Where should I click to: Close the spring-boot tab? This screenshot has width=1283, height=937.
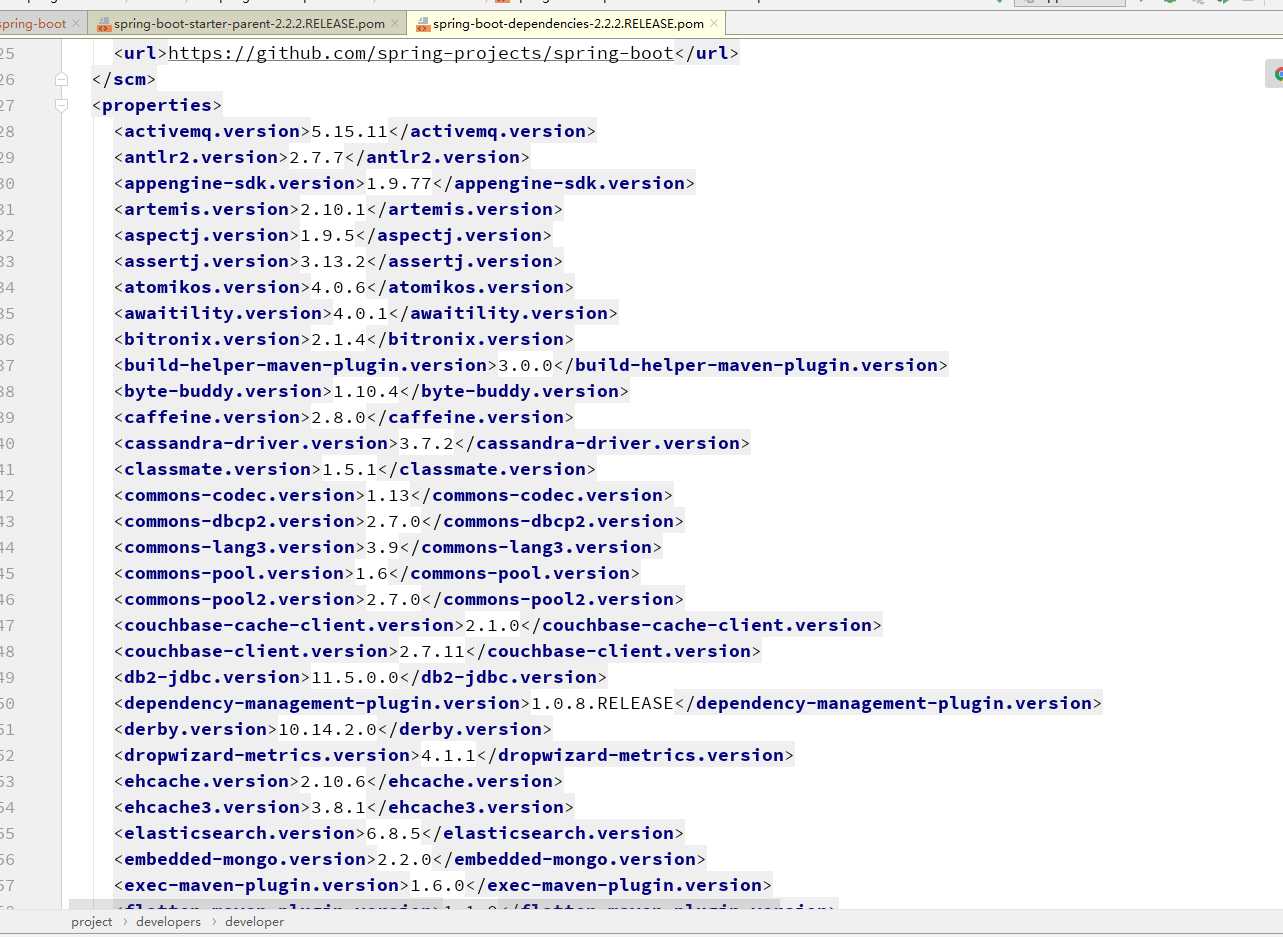76,23
